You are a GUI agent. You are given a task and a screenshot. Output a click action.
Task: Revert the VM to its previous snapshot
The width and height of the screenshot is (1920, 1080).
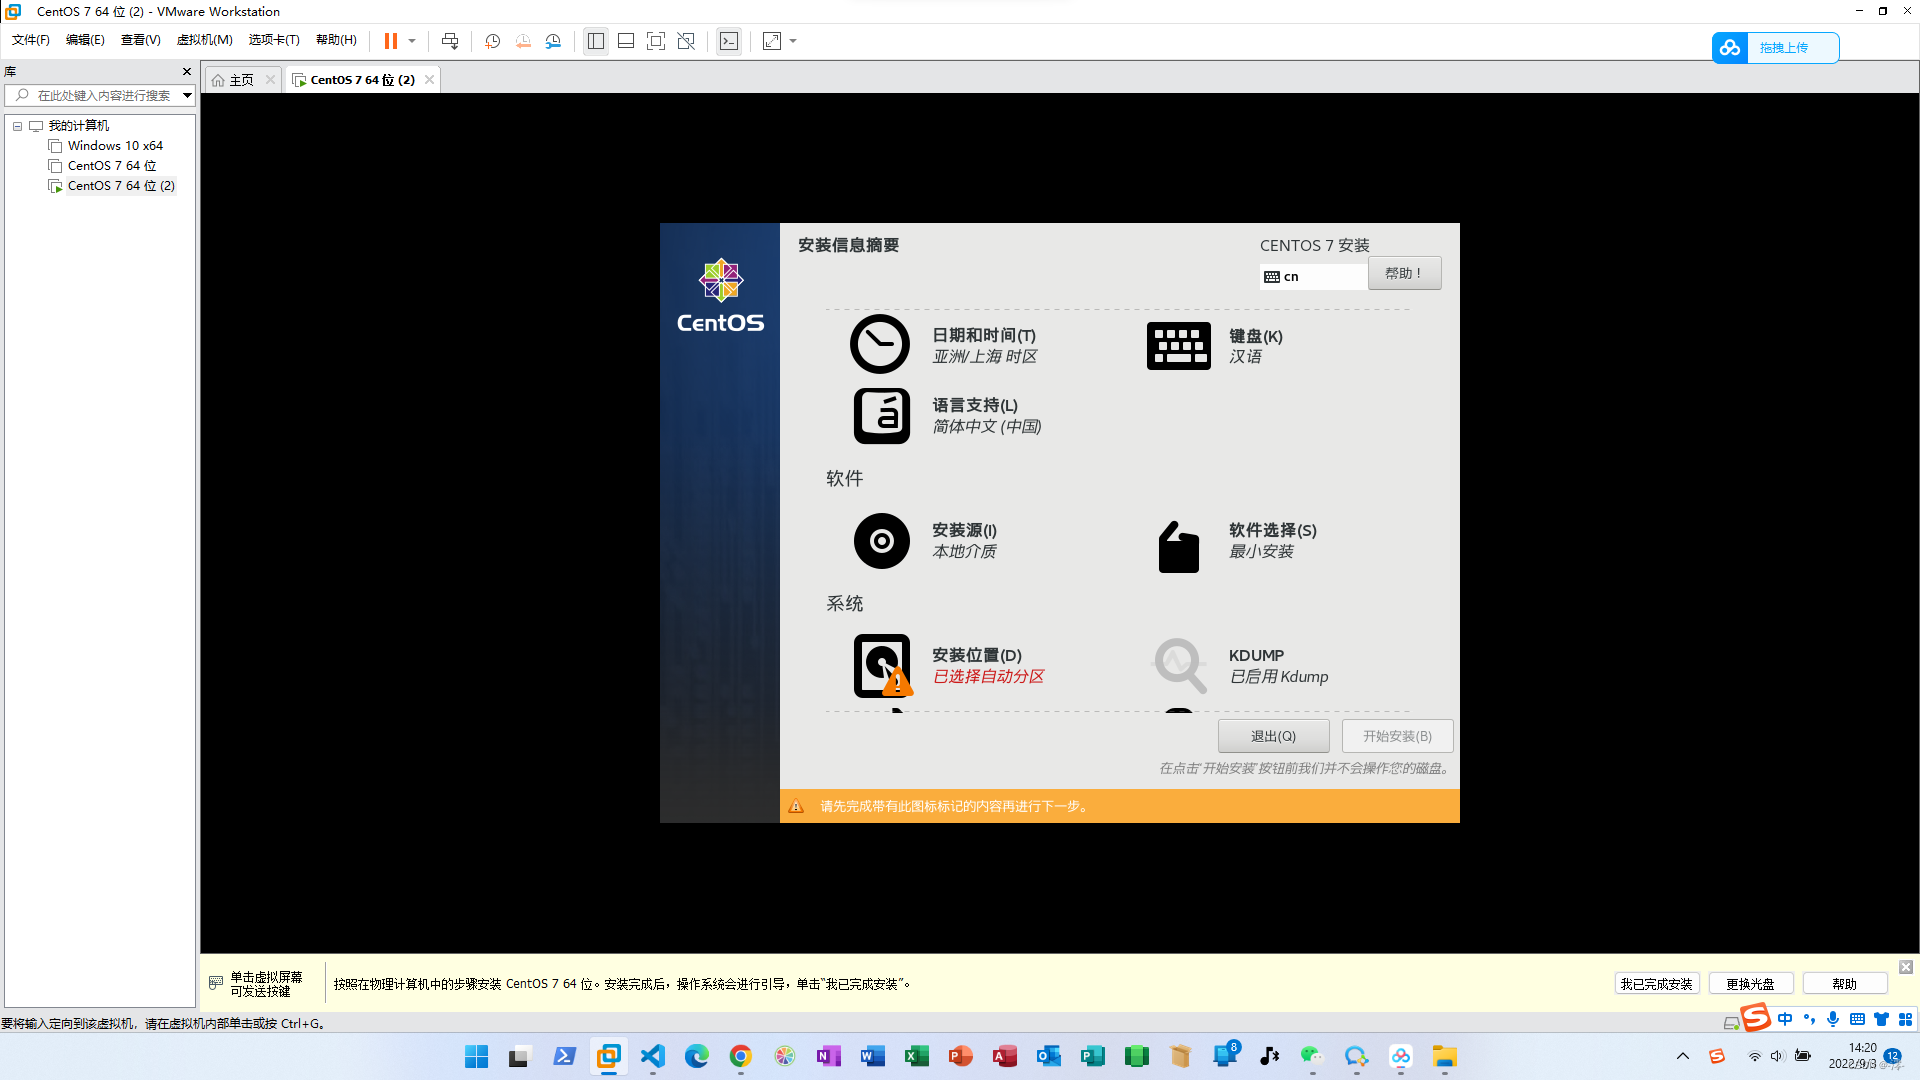(523, 41)
